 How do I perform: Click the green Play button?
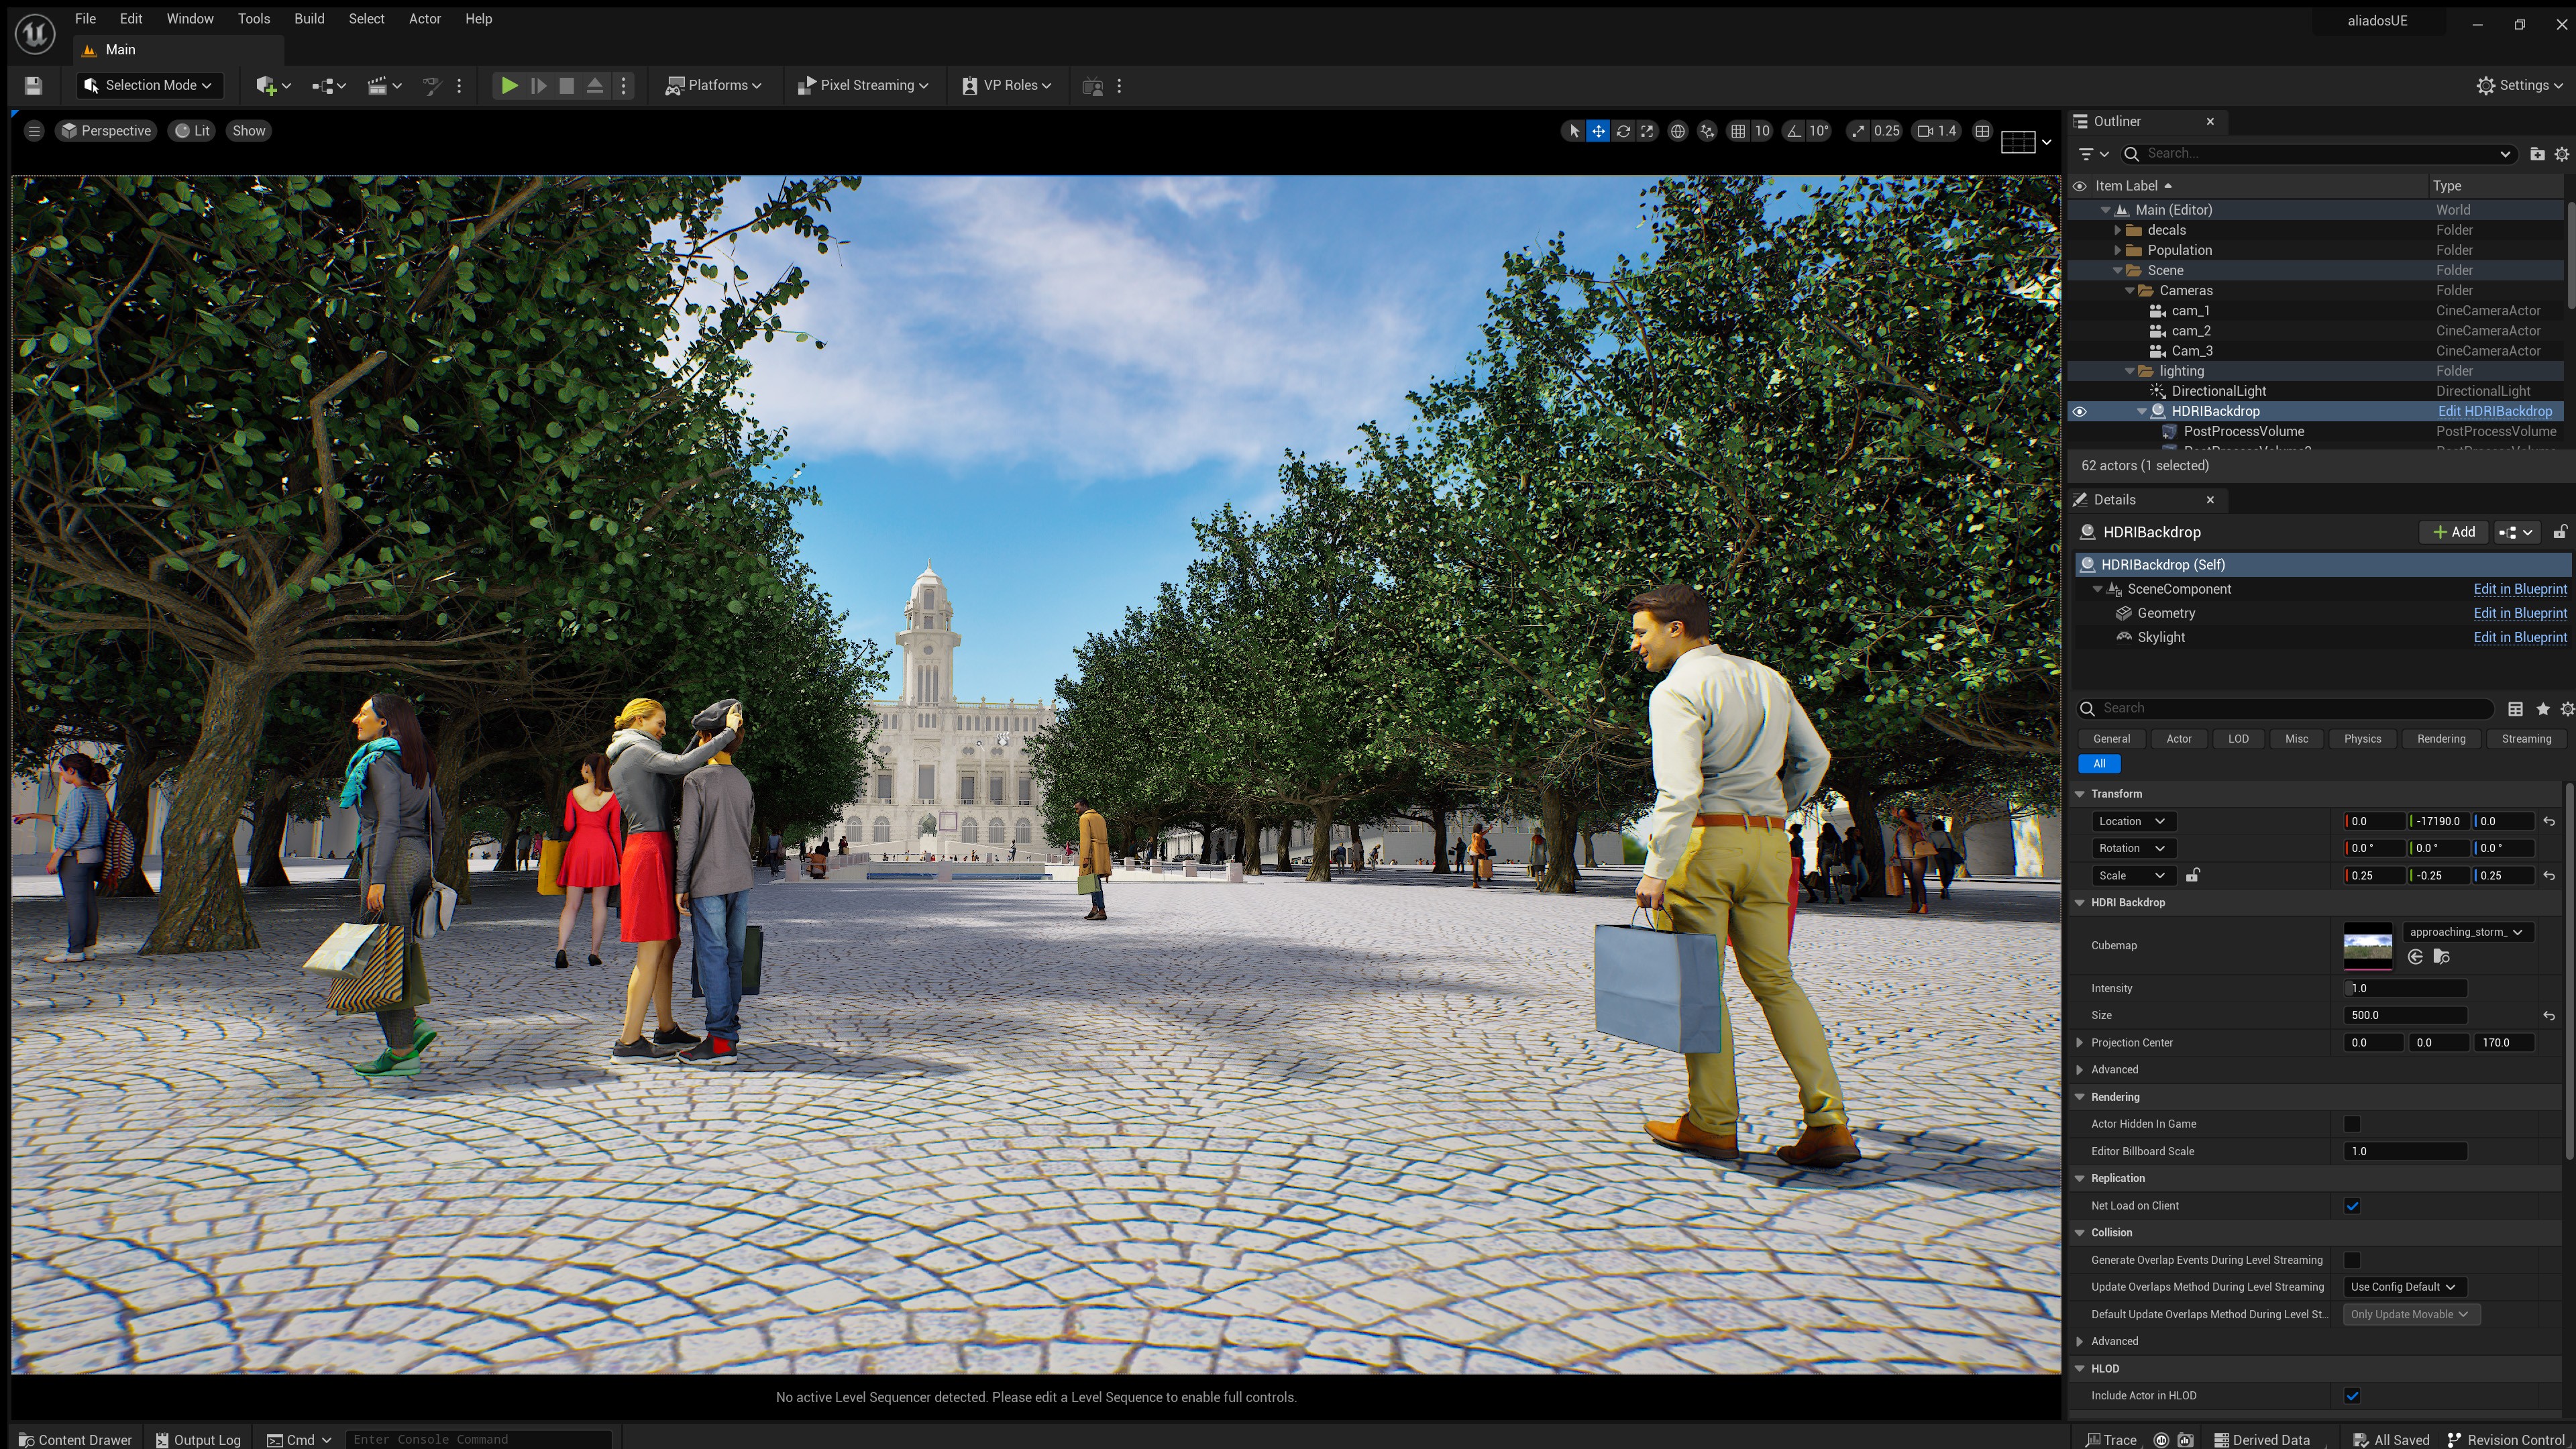[x=509, y=86]
